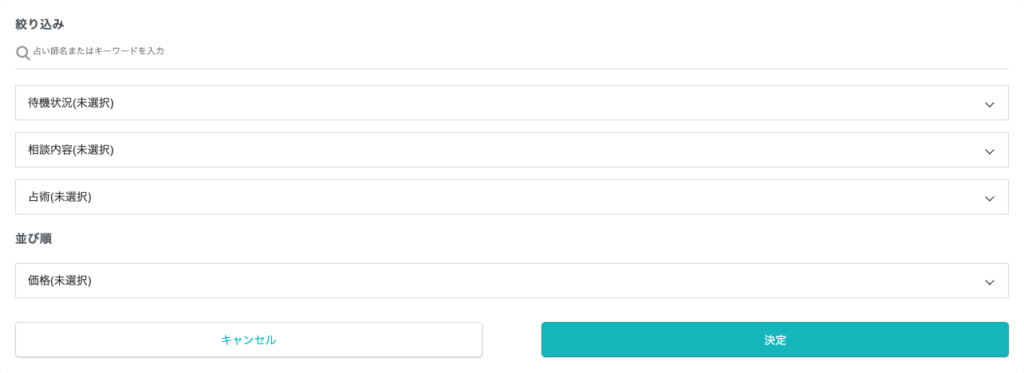
Task: Click the chevron arrow in the 価格 row
Action: [989, 282]
